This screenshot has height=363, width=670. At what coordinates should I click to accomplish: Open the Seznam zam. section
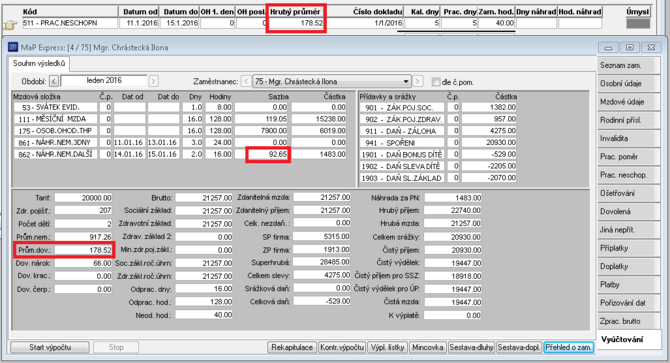click(628, 65)
